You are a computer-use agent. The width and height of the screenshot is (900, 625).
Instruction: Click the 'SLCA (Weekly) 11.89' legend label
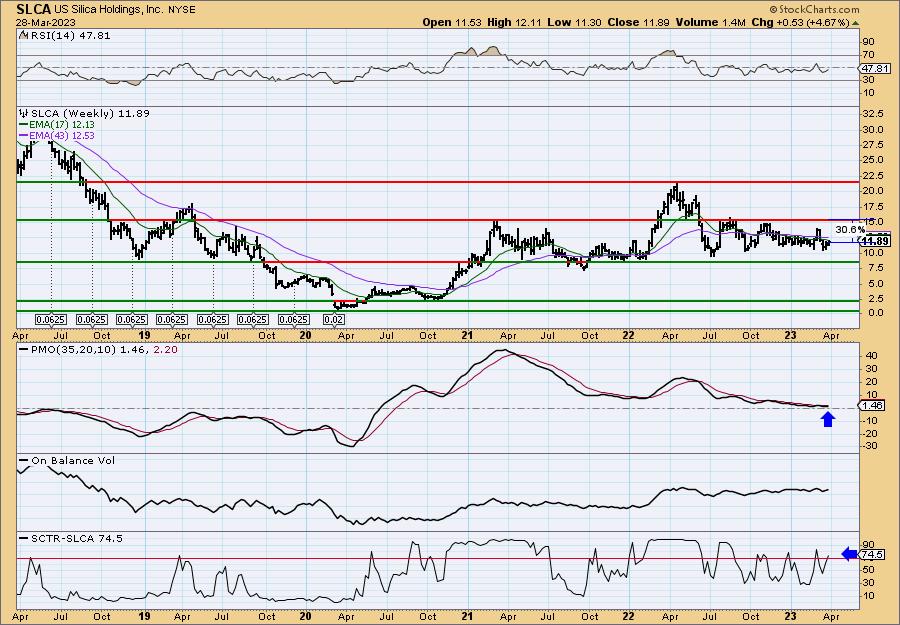(x=90, y=114)
